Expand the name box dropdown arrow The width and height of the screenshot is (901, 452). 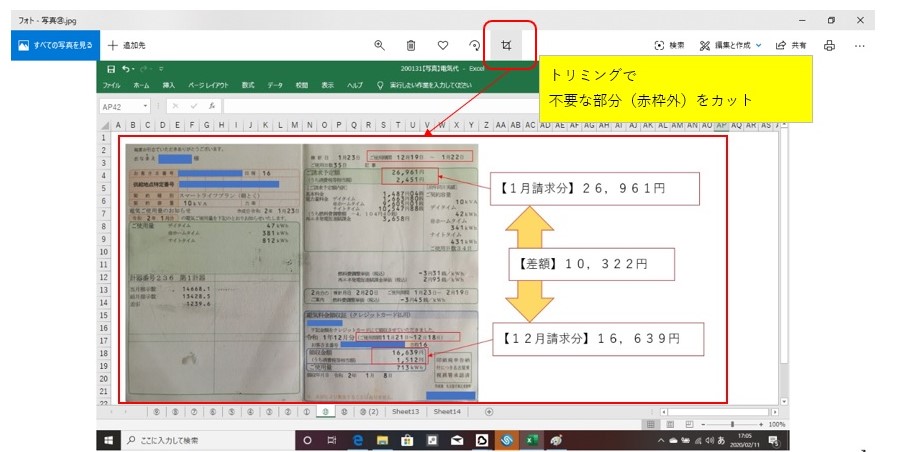(145, 106)
